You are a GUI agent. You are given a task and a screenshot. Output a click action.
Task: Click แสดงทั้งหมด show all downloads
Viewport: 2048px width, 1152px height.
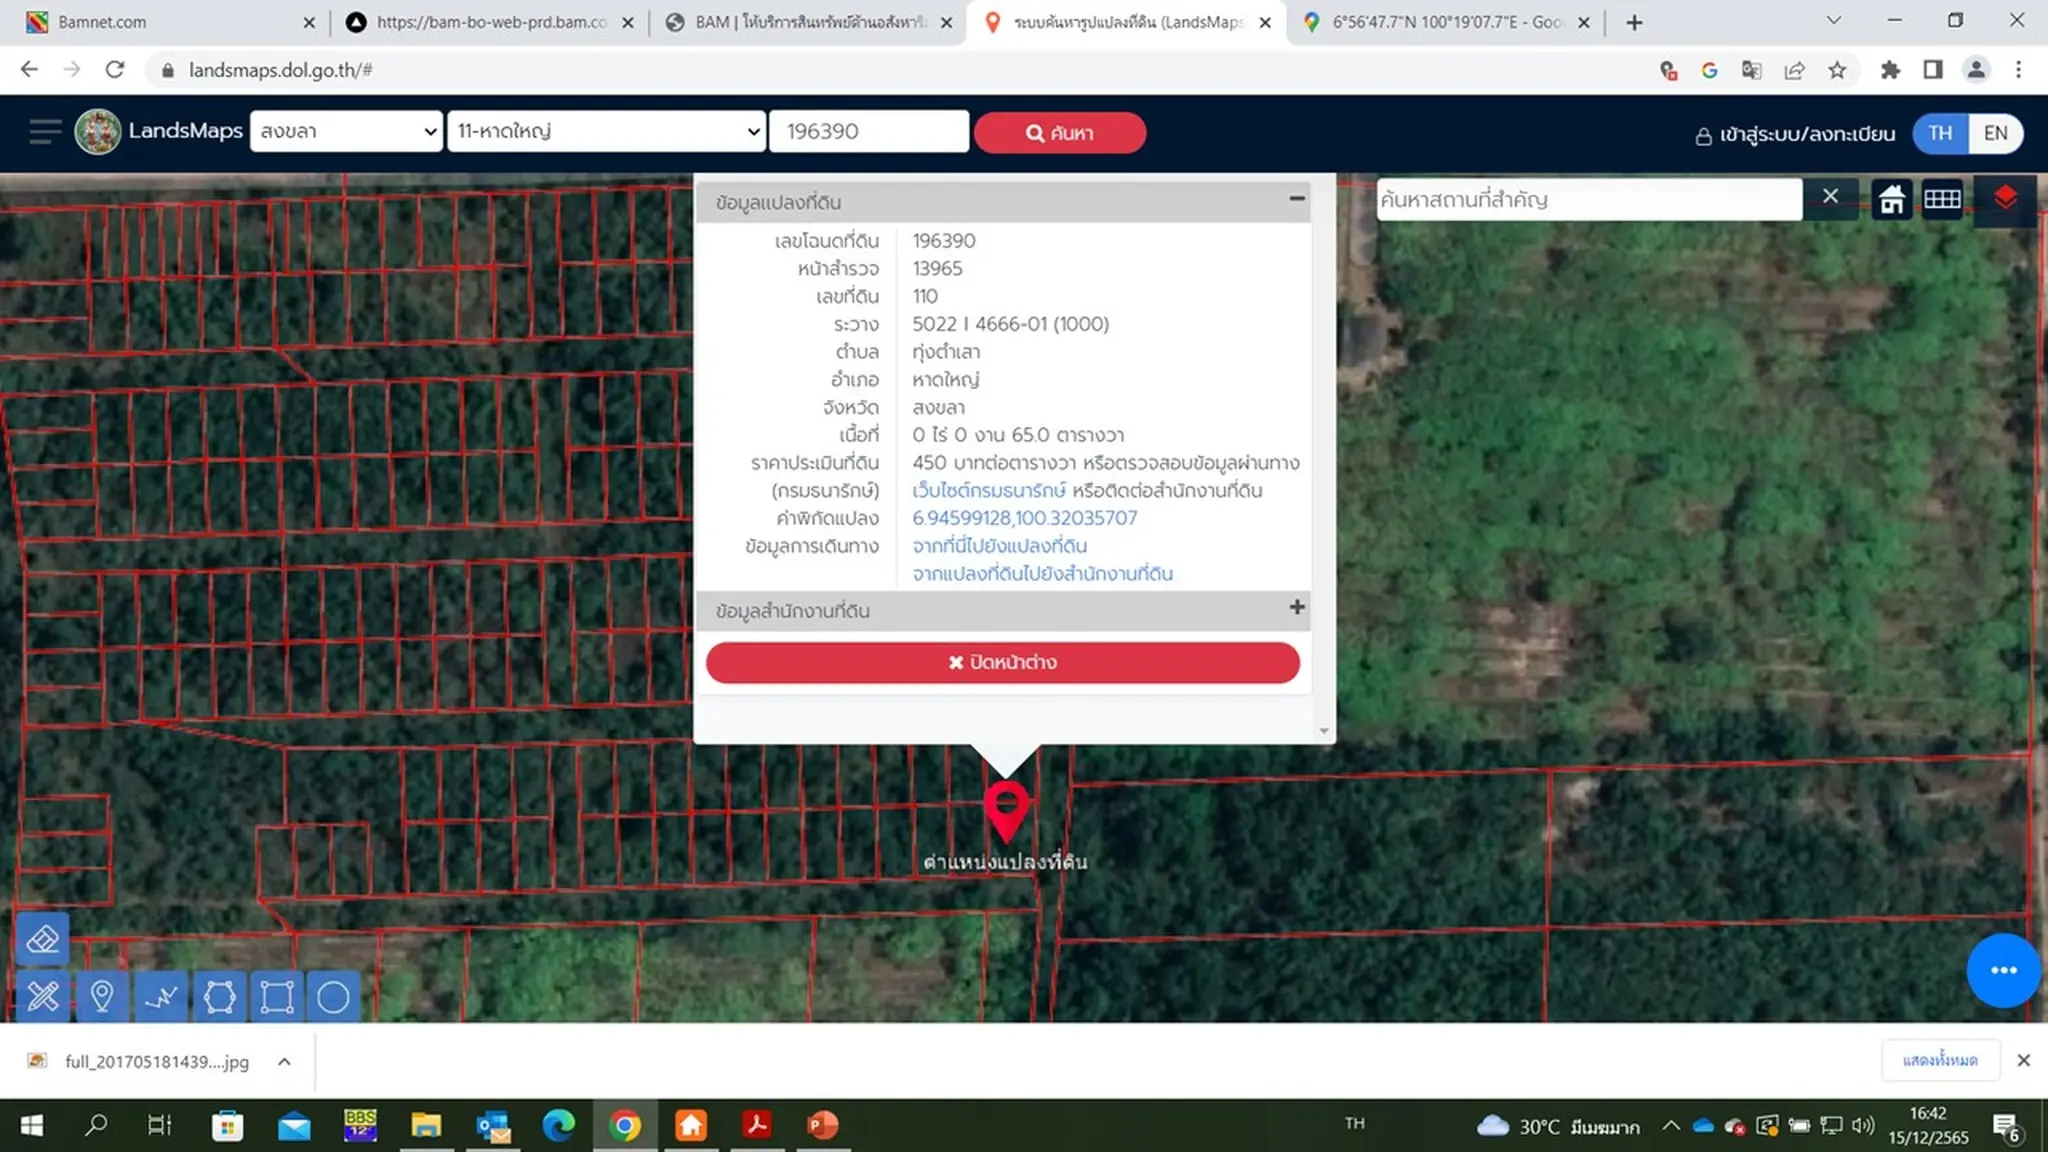pyautogui.click(x=1940, y=1060)
